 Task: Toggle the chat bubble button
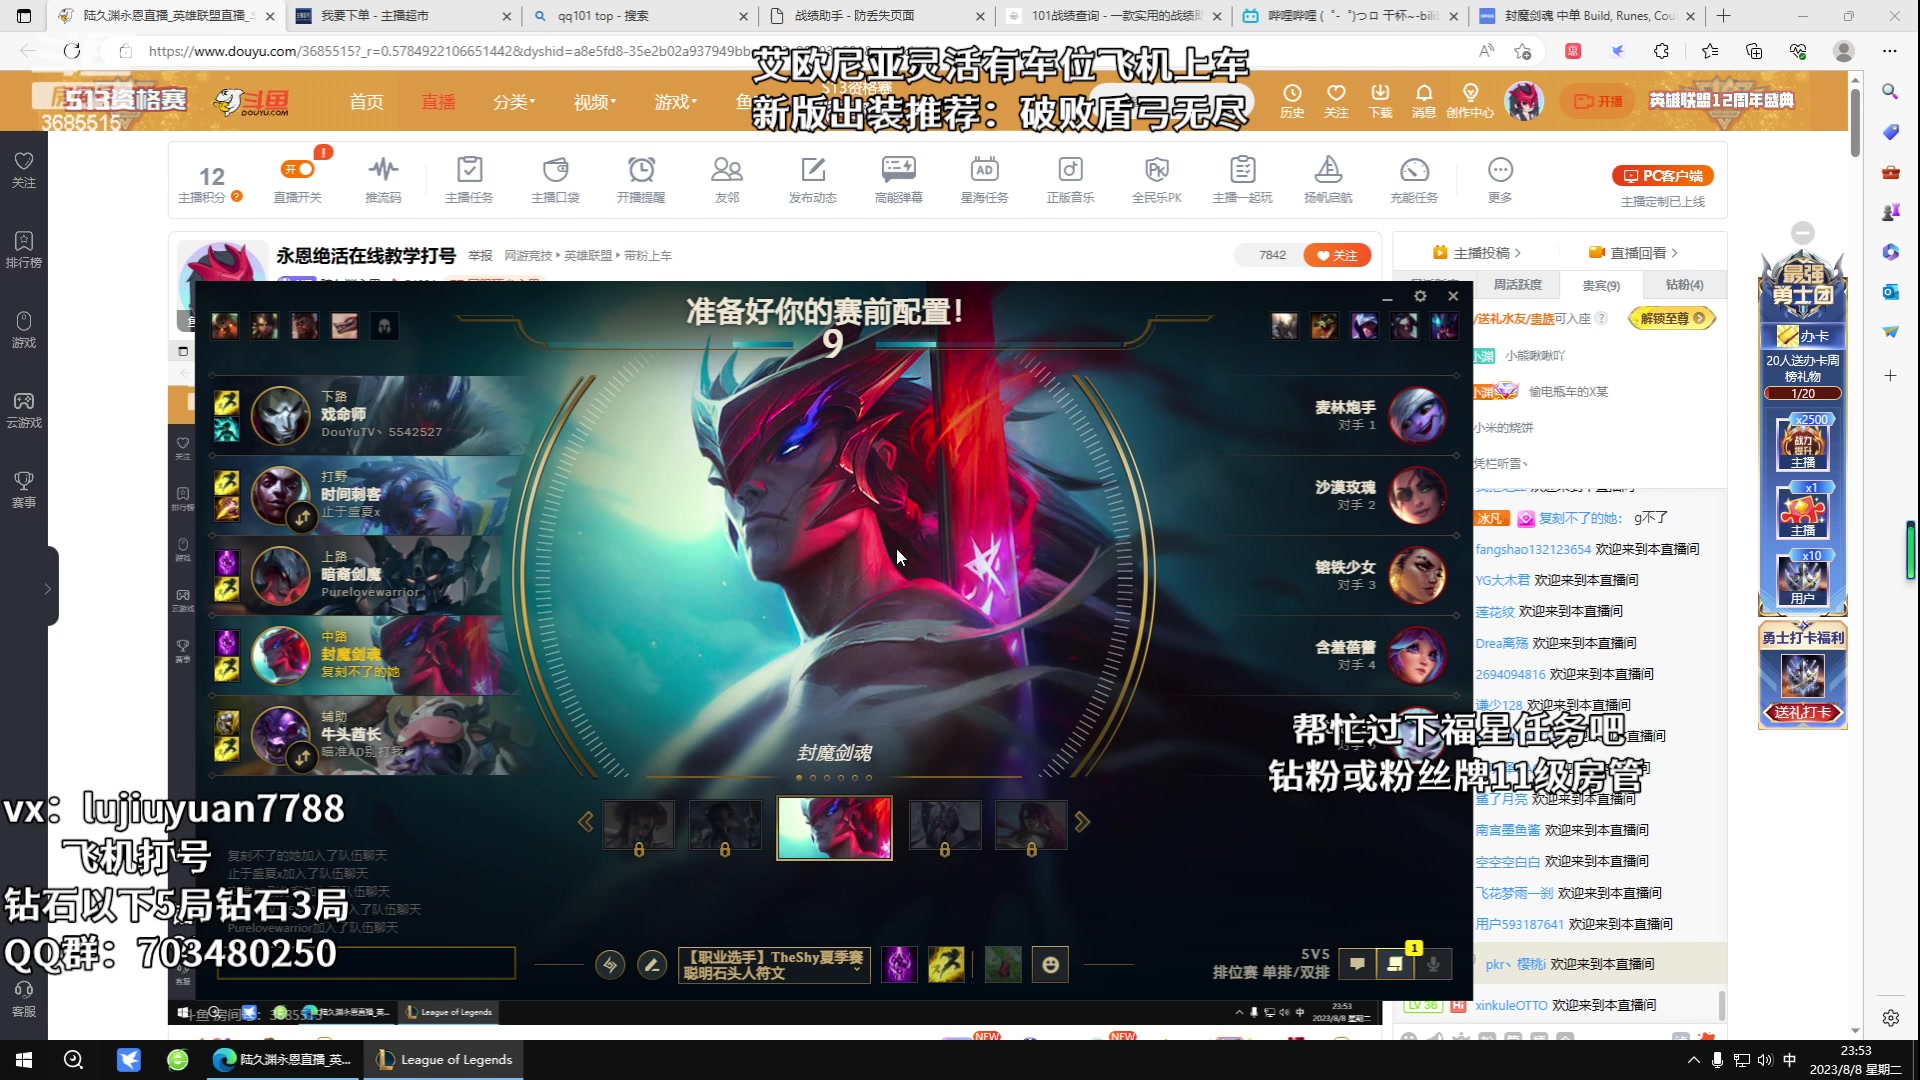click(1357, 964)
